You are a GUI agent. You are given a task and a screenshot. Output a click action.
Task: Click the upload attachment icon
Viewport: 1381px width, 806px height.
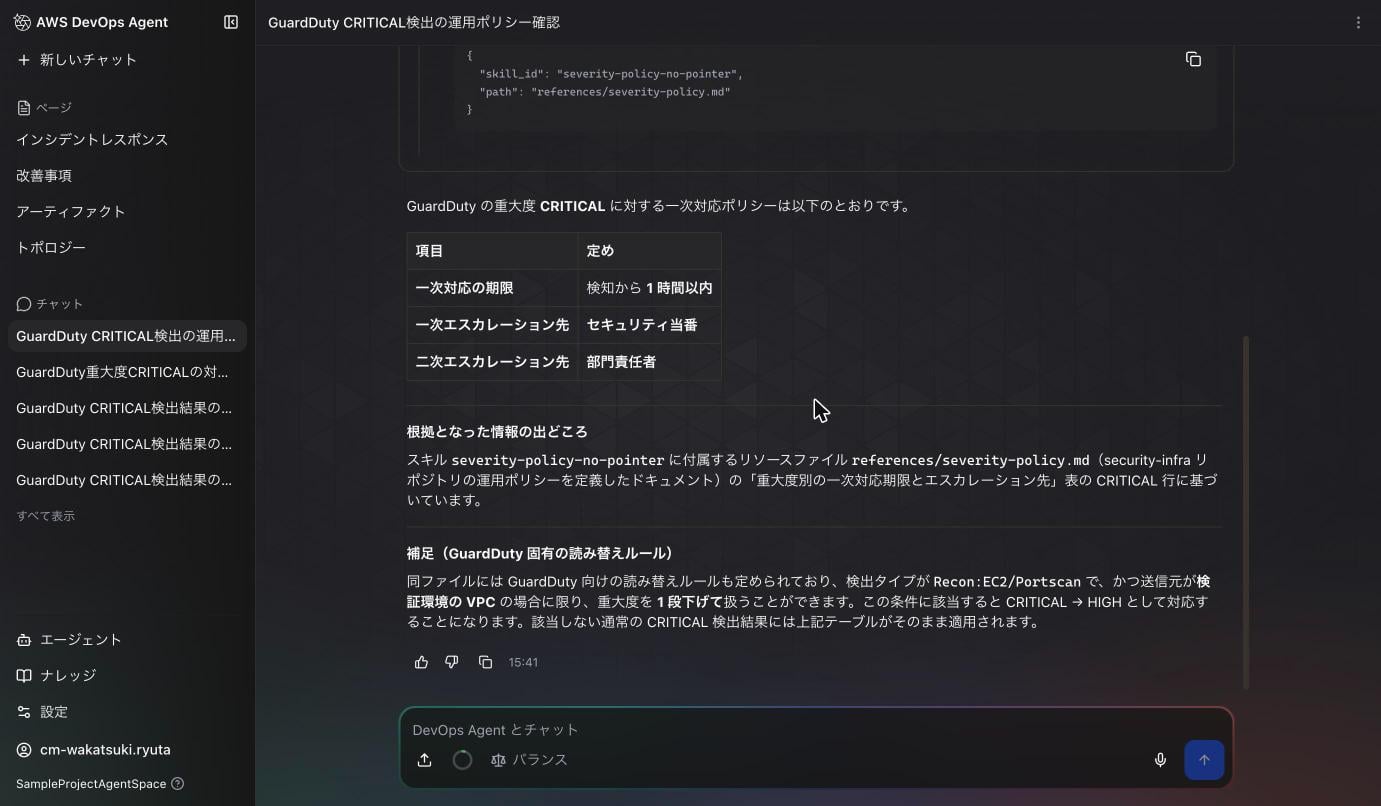[424, 760]
